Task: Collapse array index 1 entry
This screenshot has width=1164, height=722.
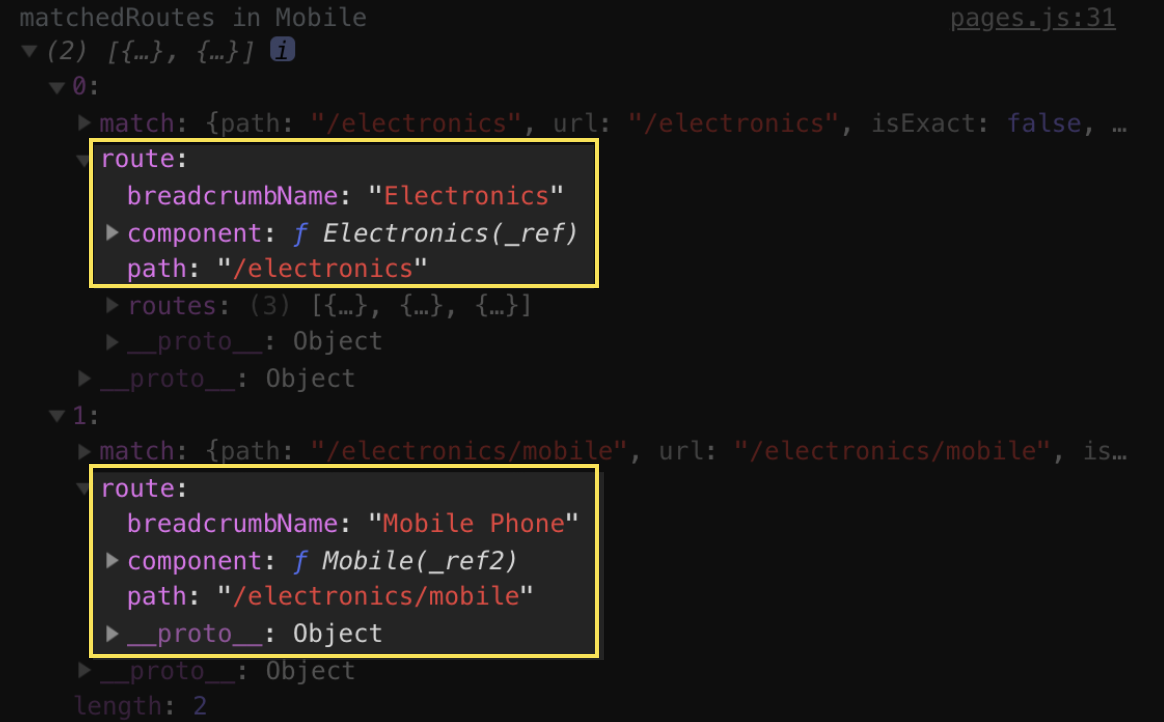Action: coord(57,416)
